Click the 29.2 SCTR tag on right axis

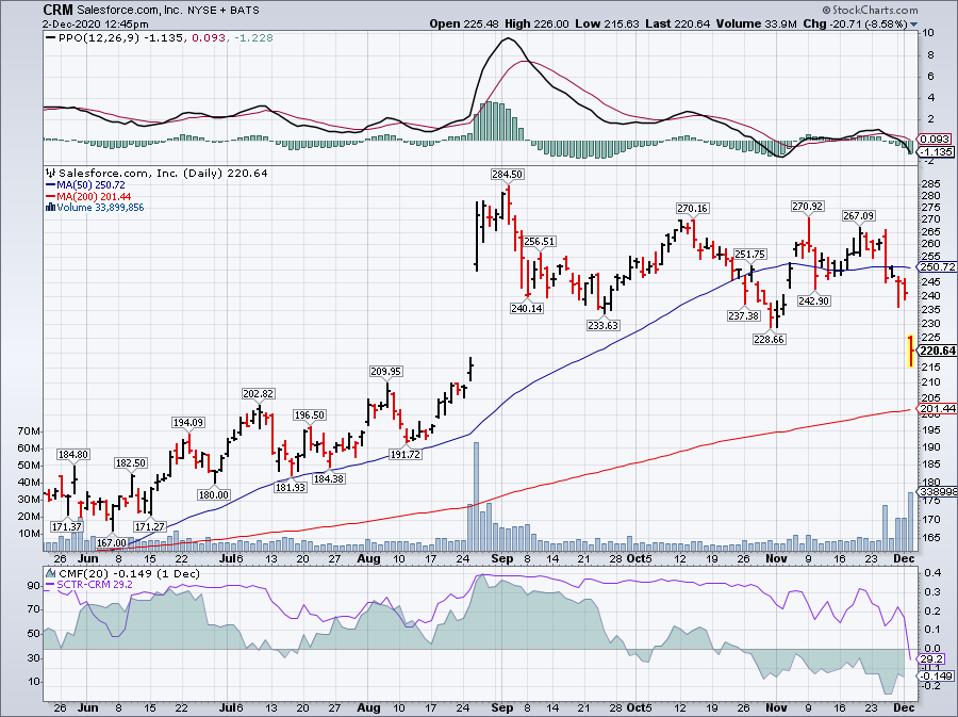932,660
